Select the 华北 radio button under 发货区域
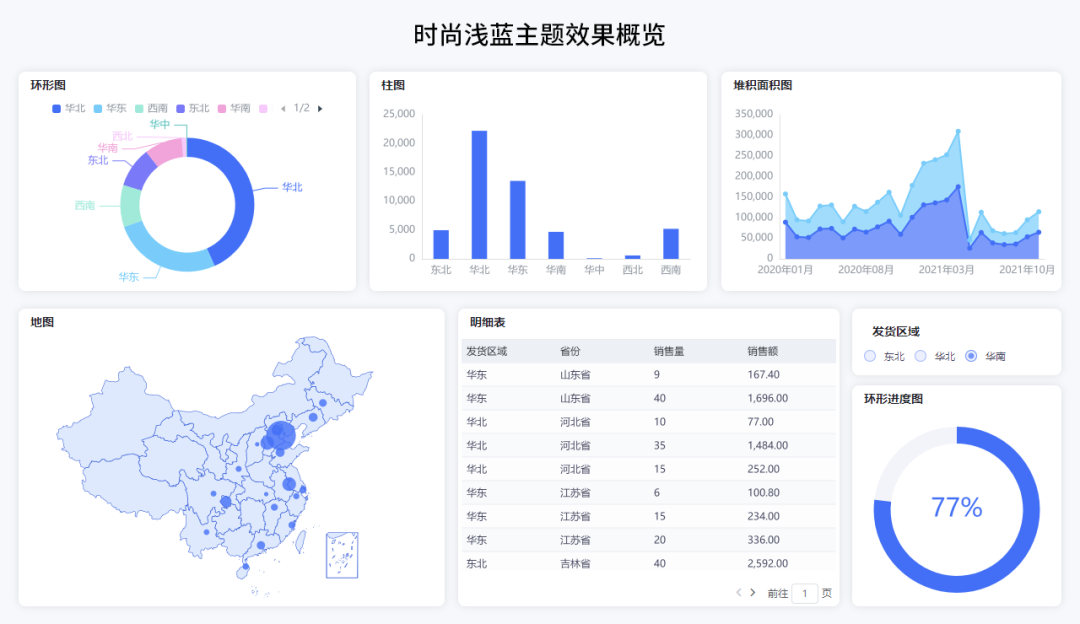This screenshot has width=1080, height=624. 920,355
